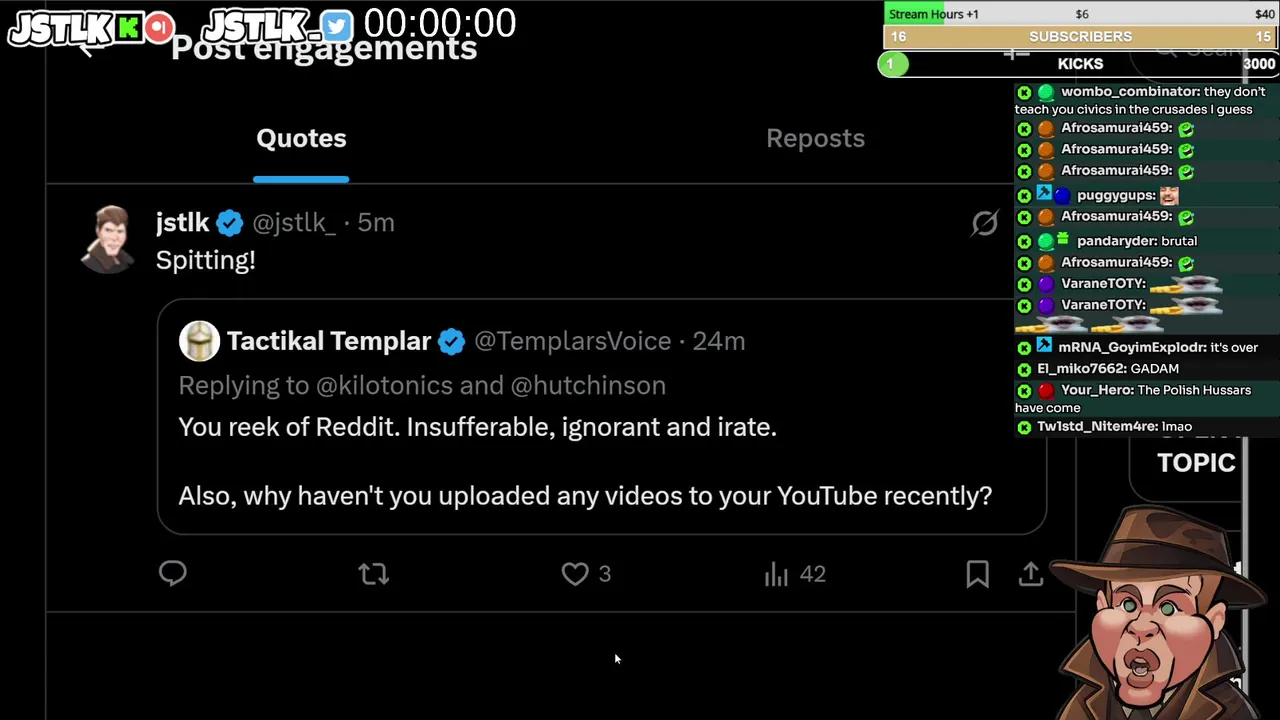Bookmark the jstlk quote post
This screenshot has width=1280, height=720.
click(977, 574)
